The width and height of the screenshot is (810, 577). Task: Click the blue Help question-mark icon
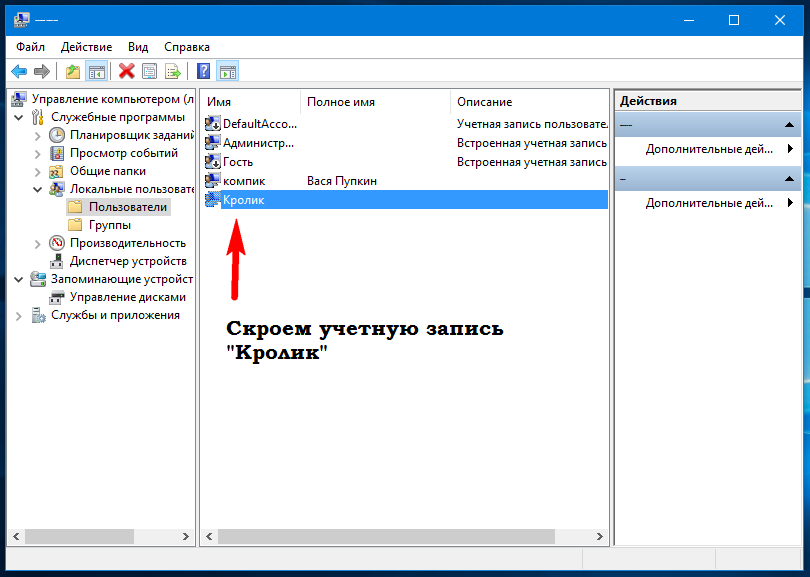[204, 71]
